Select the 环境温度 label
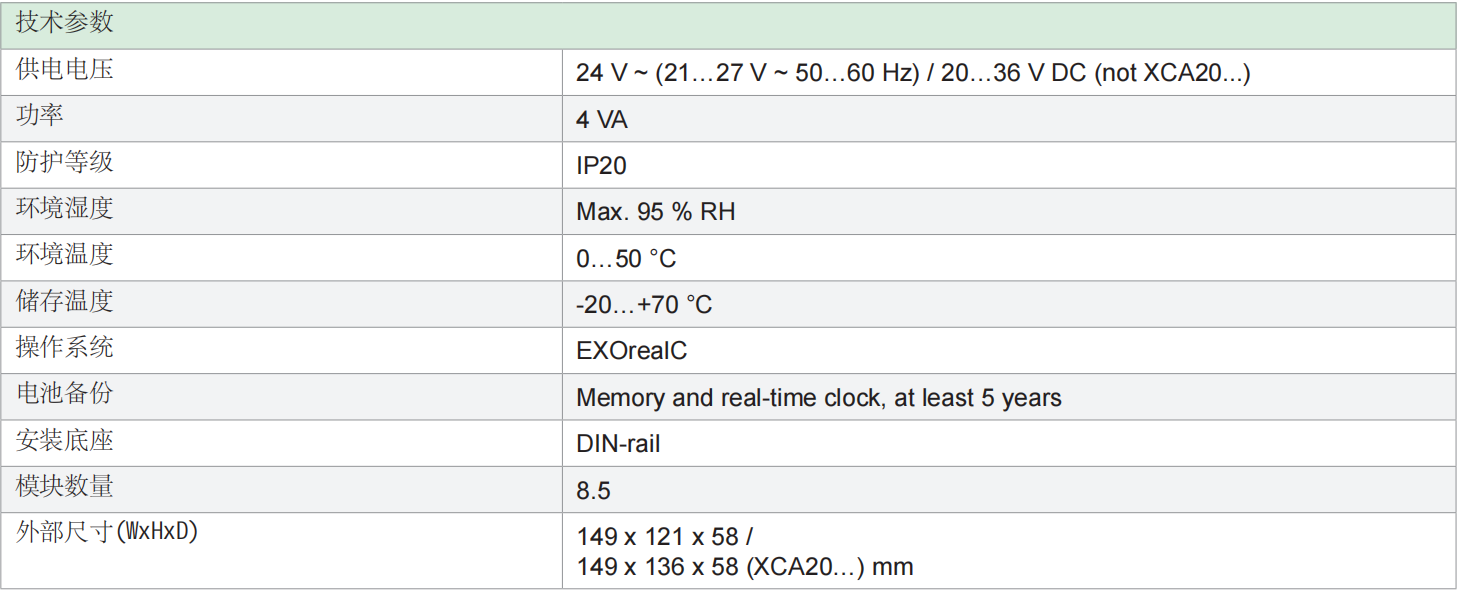The image size is (1462, 594). (64, 254)
